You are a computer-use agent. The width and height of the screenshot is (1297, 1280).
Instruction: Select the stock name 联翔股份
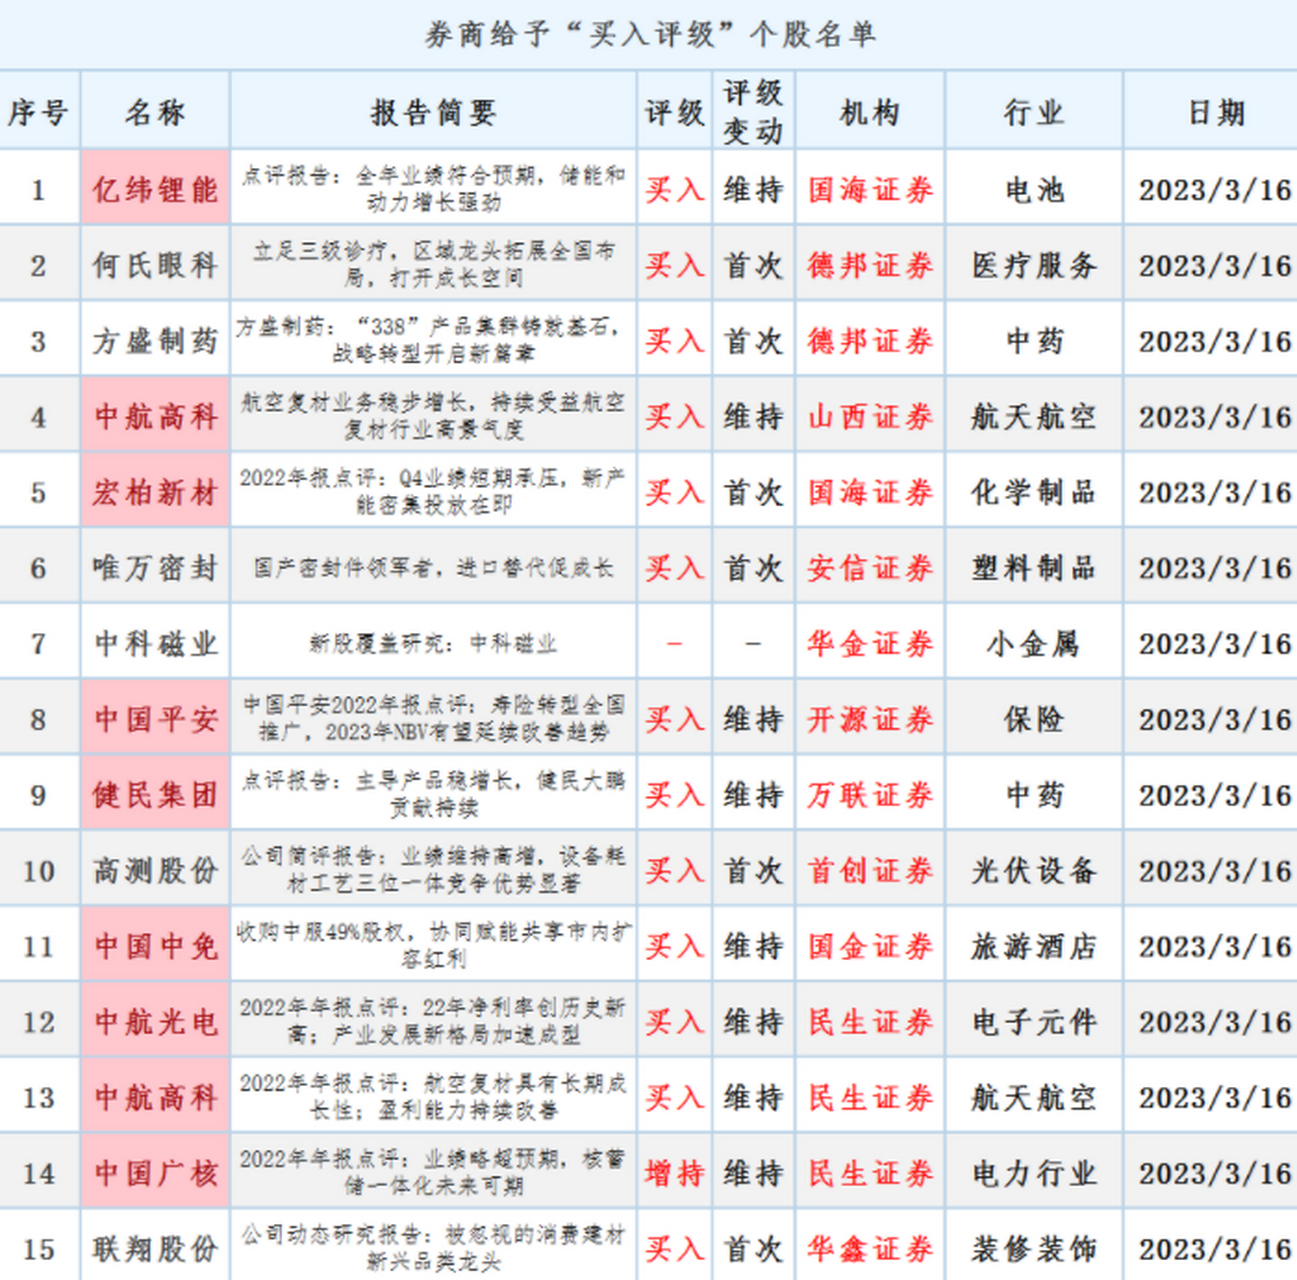[155, 1249]
